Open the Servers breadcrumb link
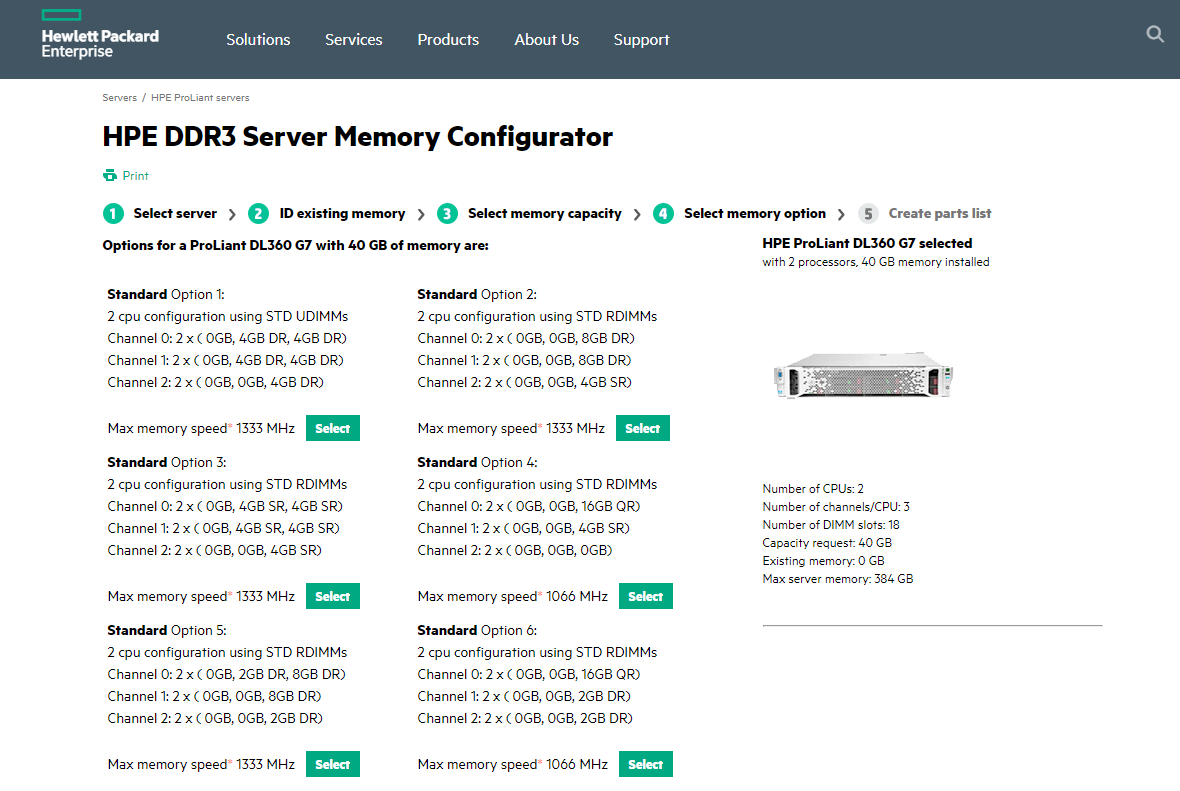Screen dimensions: 1180x791 point(119,97)
